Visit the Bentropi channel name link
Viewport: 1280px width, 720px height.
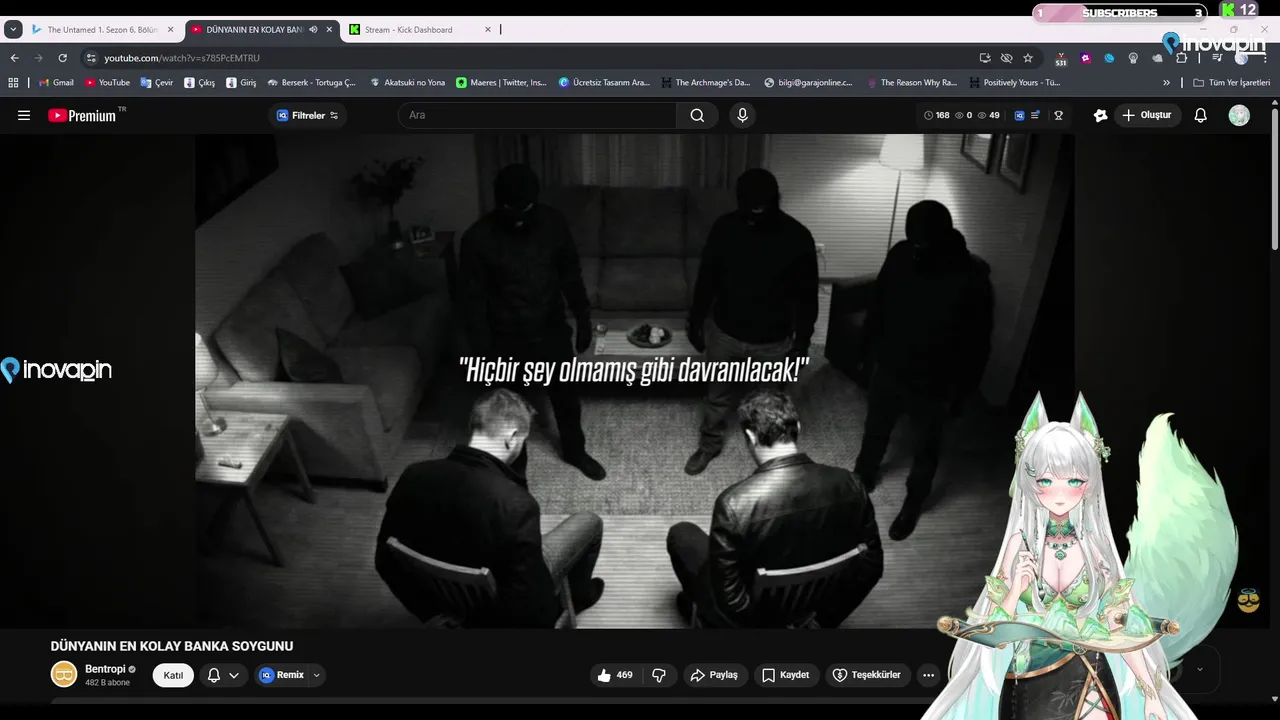coord(105,669)
